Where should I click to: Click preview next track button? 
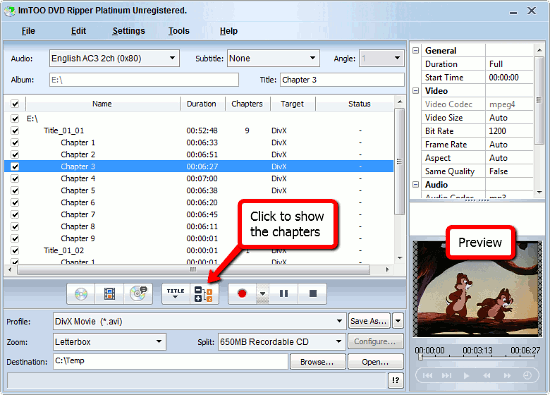click(447, 376)
